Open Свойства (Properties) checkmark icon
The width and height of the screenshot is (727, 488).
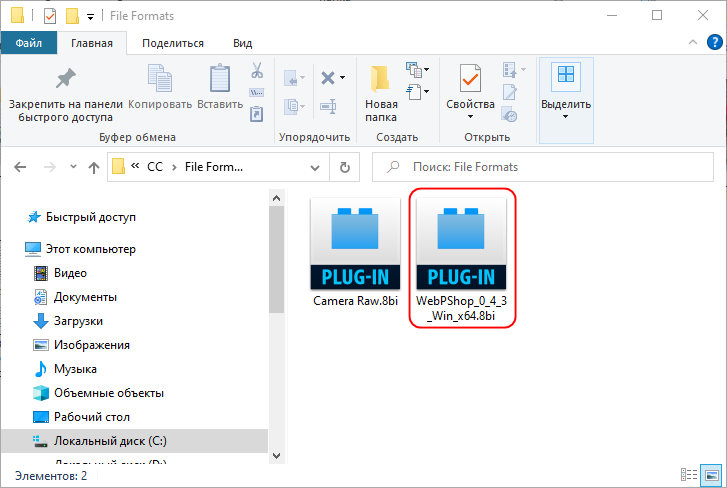pos(470,78)
